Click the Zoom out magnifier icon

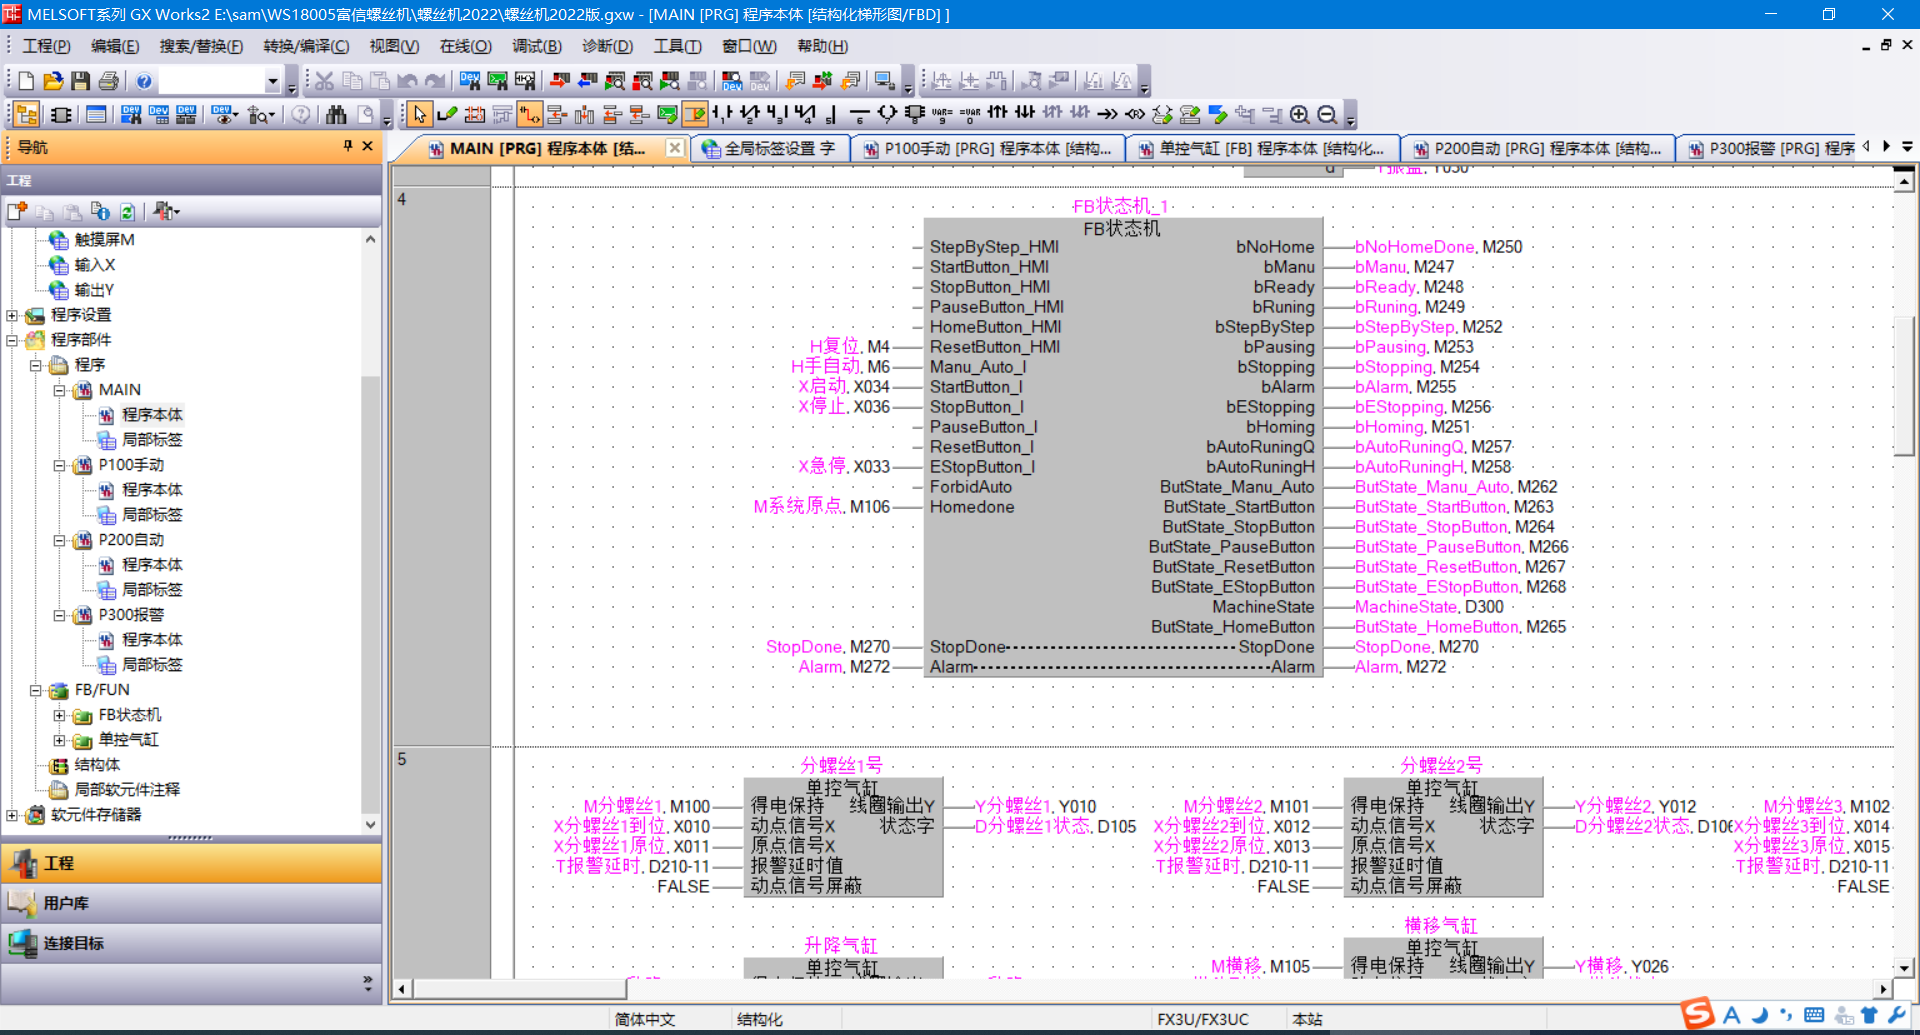coord(1327,115)
